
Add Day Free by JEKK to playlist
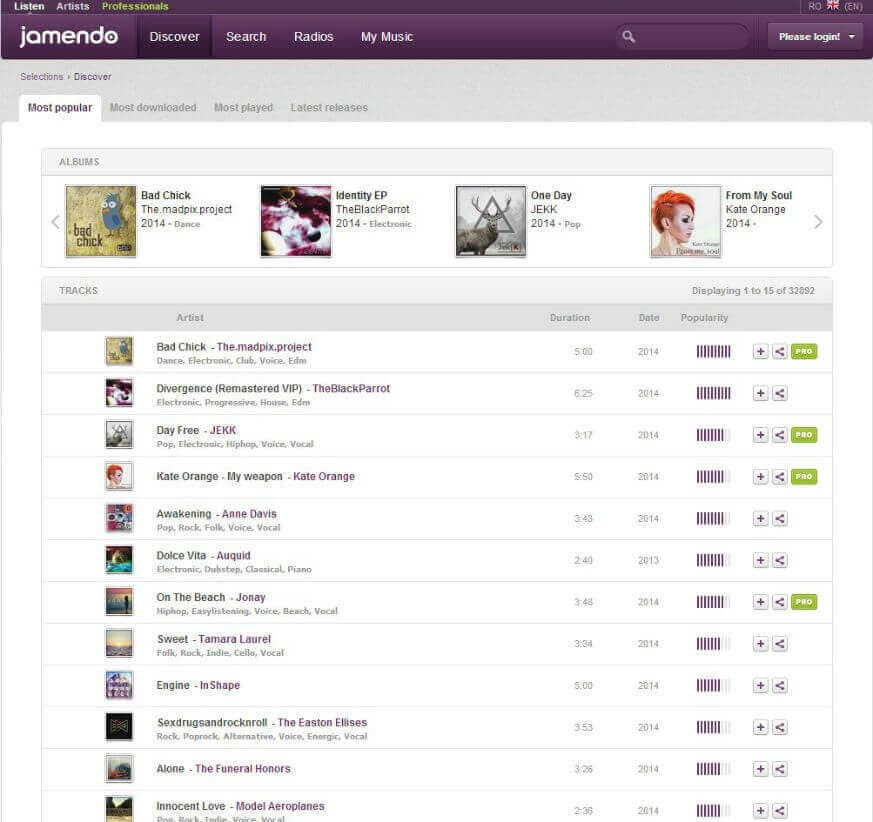pyautogui.click(x=761, y=435)
